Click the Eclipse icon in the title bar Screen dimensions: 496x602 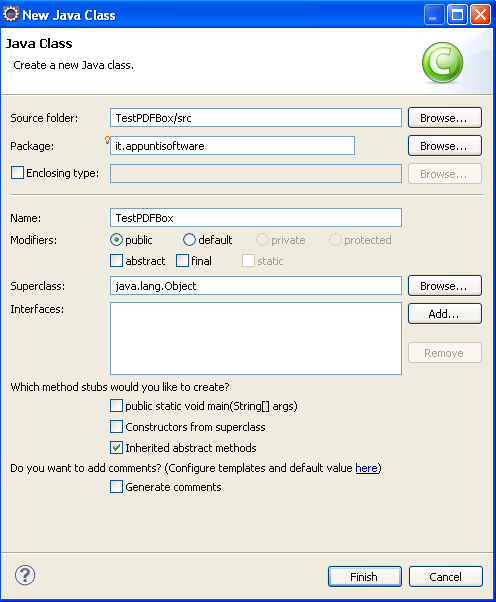click(x=11, y=15)
